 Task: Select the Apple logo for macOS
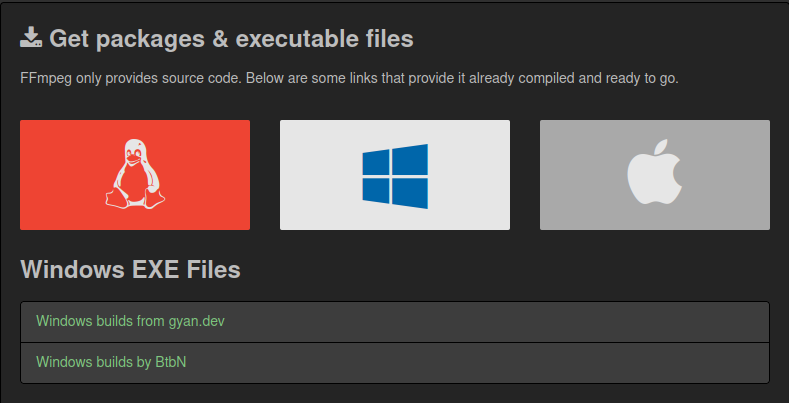tap(655, 172)
